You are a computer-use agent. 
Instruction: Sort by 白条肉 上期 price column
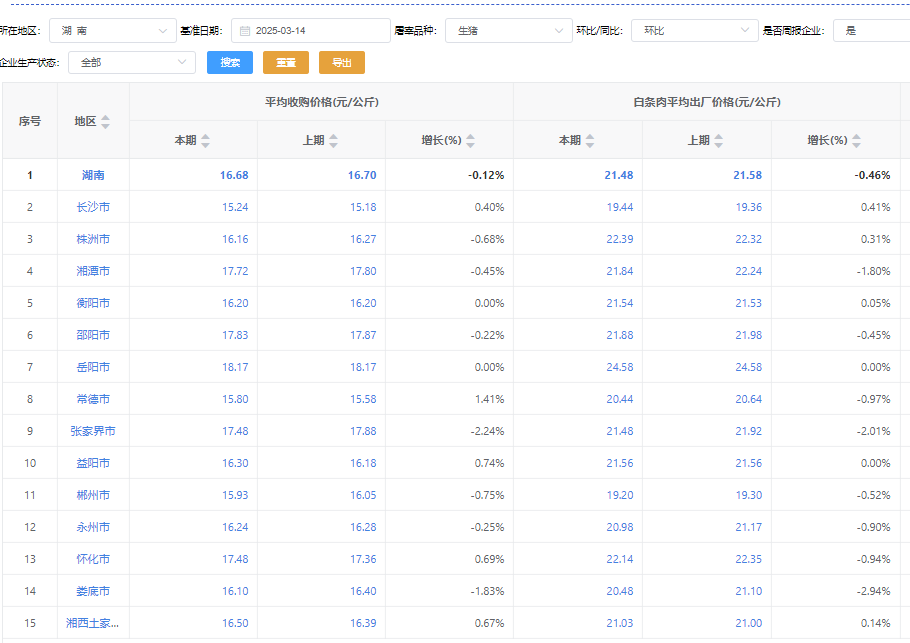[718, 141]
